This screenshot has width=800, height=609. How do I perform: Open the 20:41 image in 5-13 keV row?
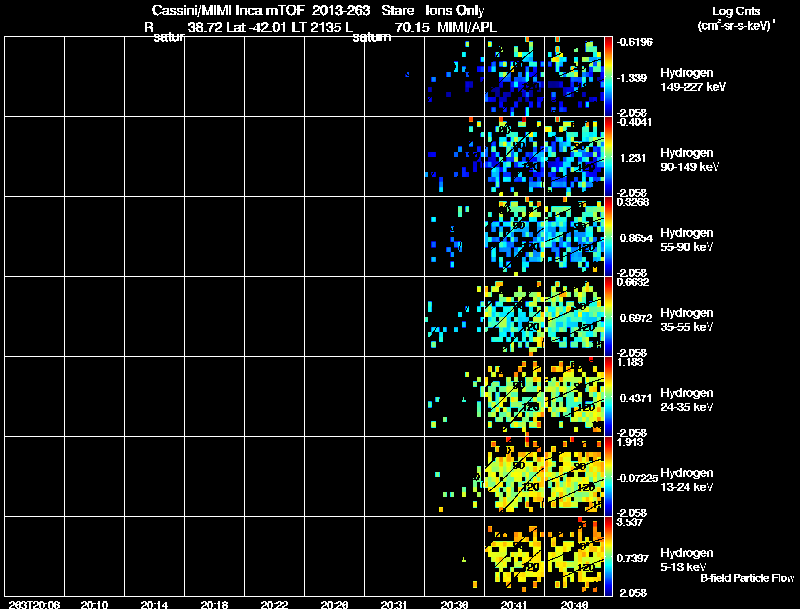(x=514, y=557)
